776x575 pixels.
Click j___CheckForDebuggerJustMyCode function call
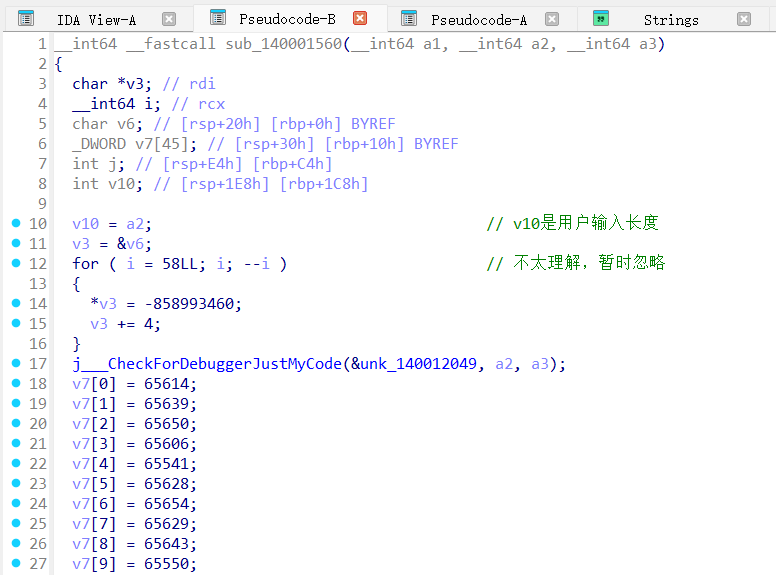207,364
